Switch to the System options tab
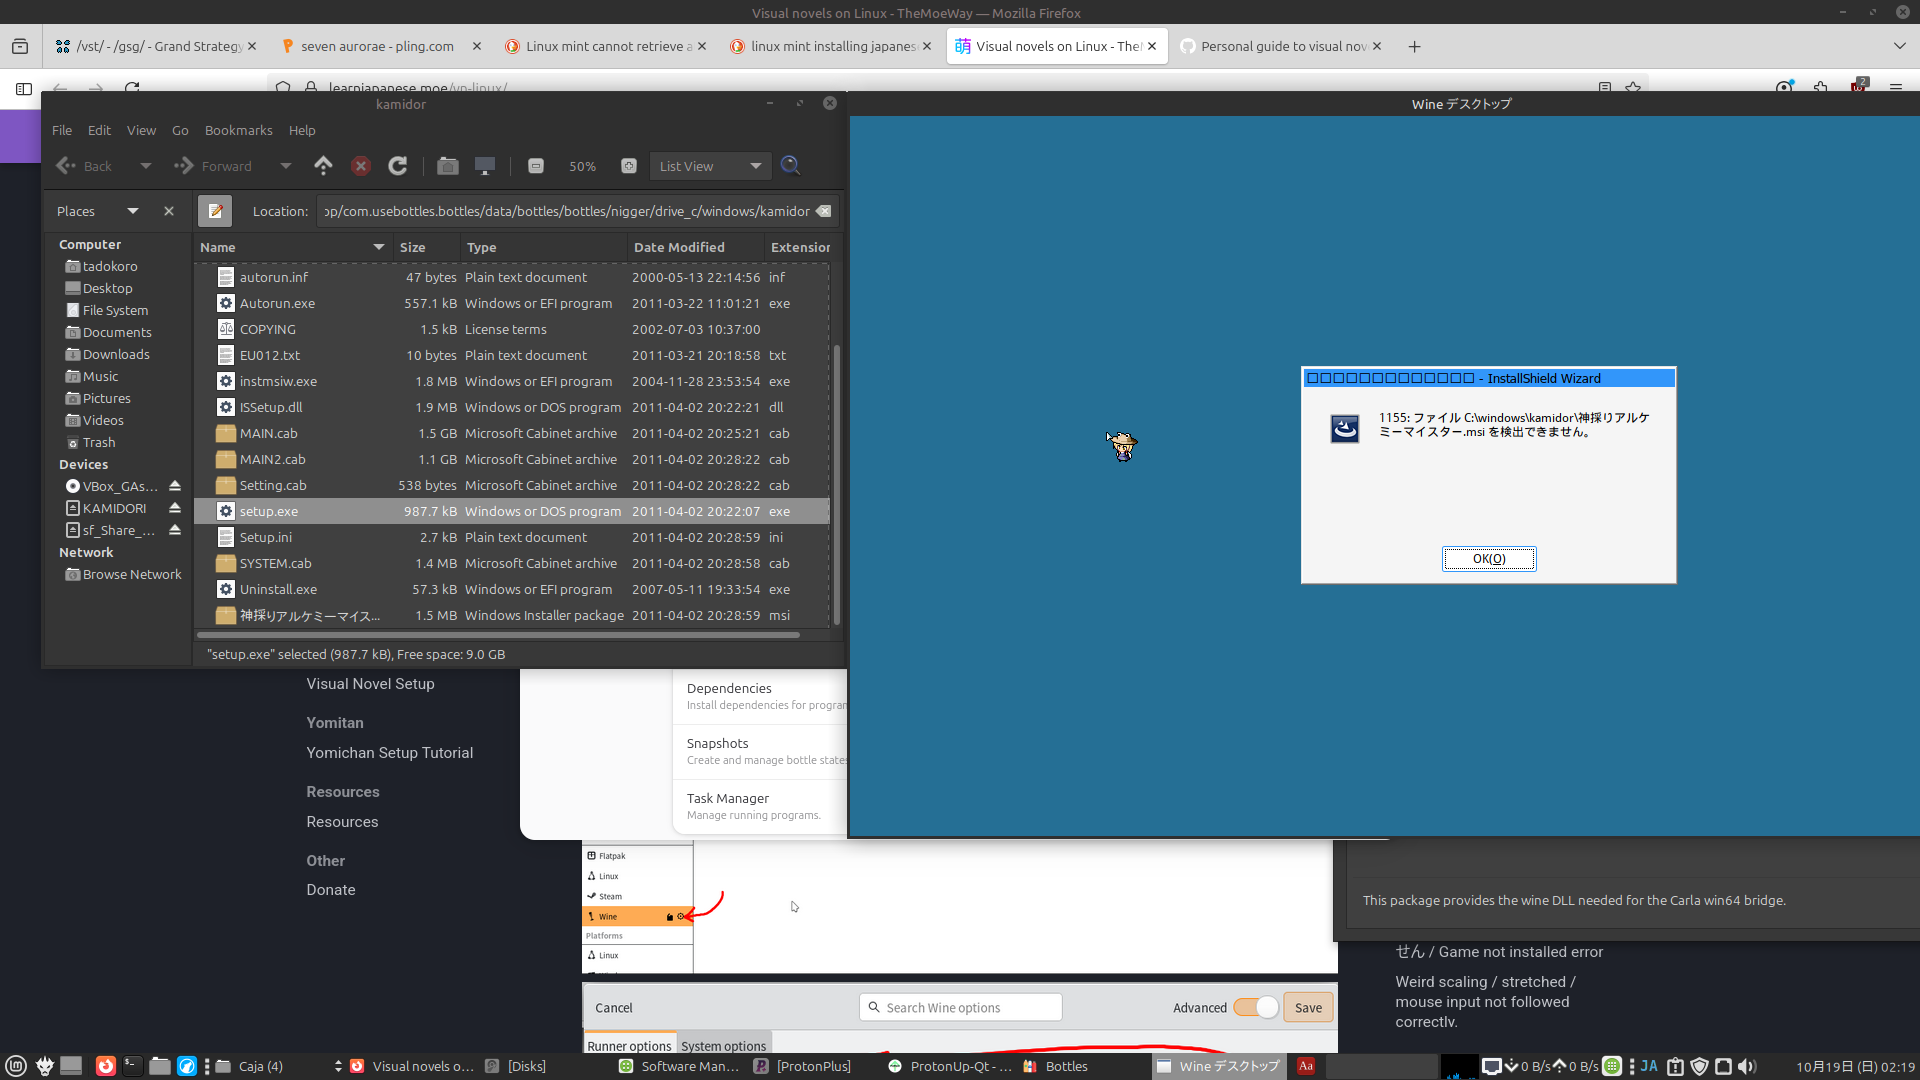 [x=723, y=1046]
